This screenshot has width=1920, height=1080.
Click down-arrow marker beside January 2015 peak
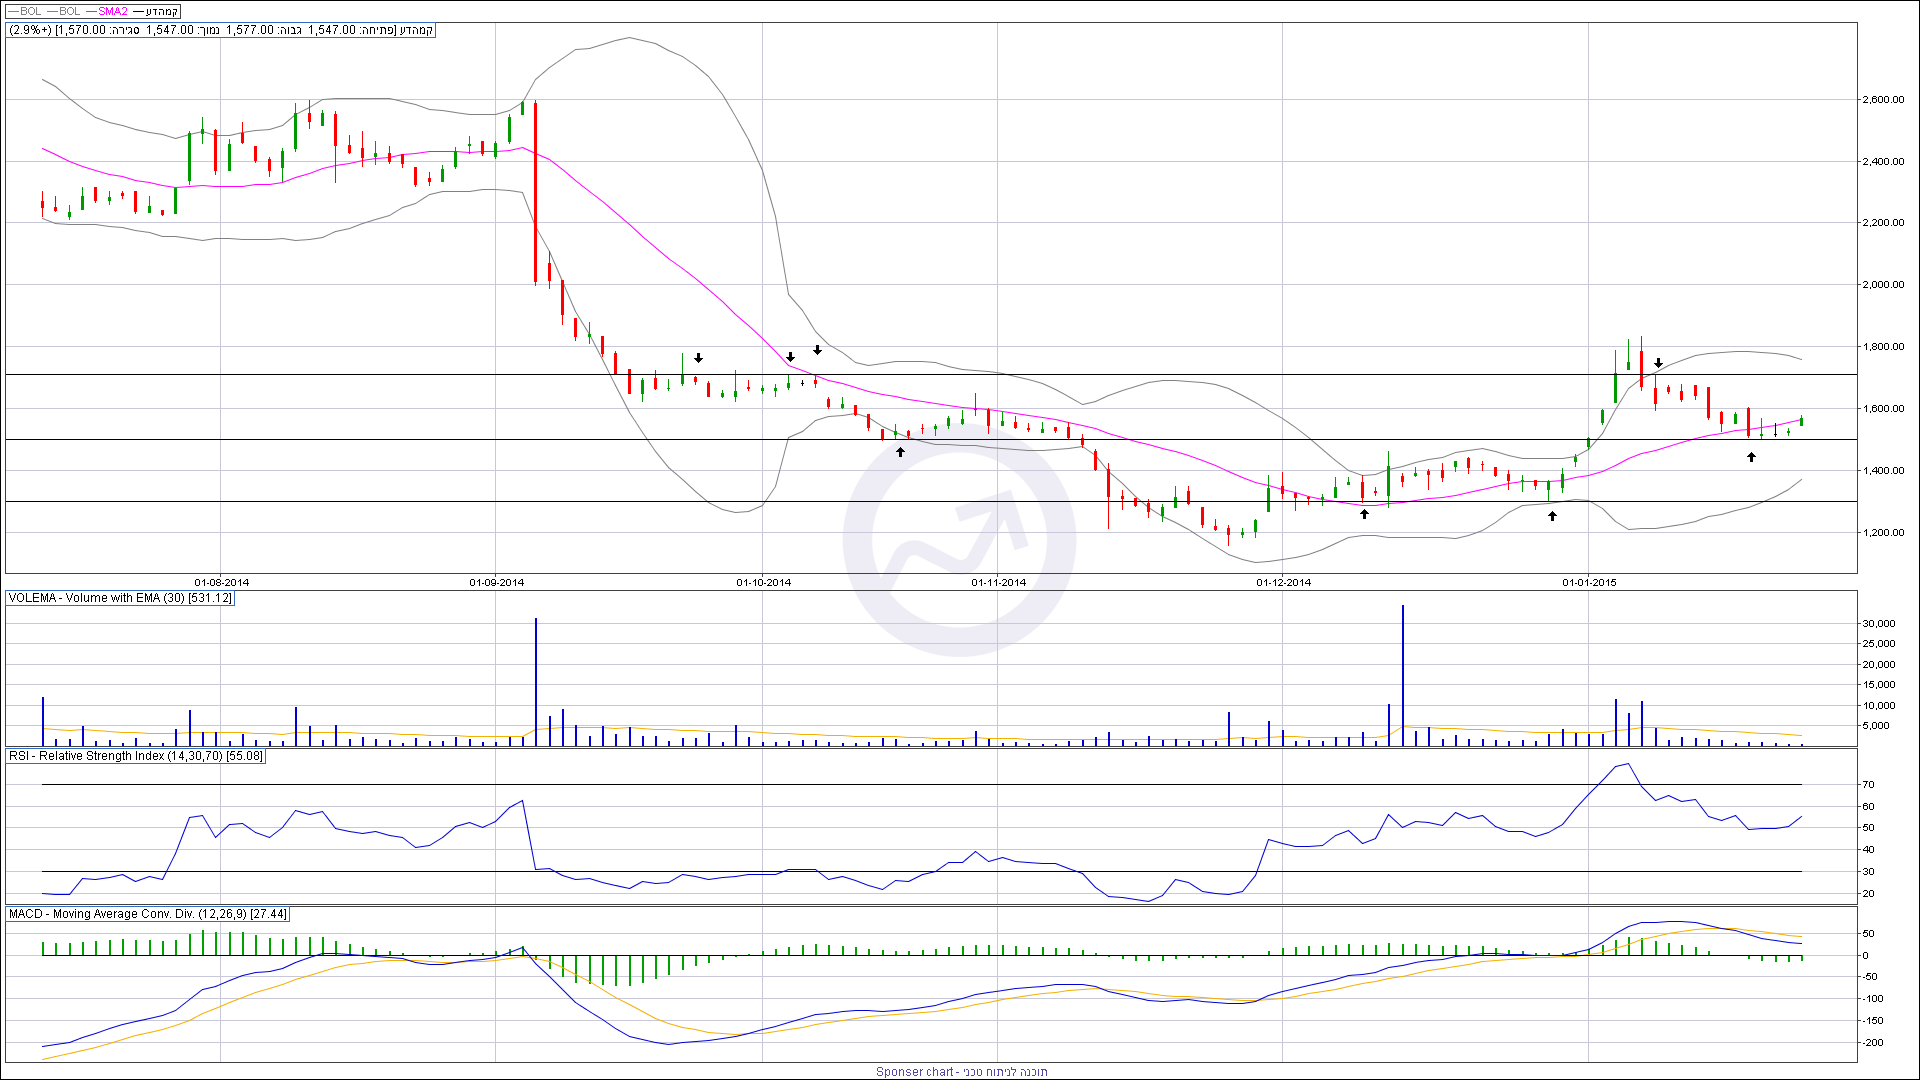click(1658, 363)
